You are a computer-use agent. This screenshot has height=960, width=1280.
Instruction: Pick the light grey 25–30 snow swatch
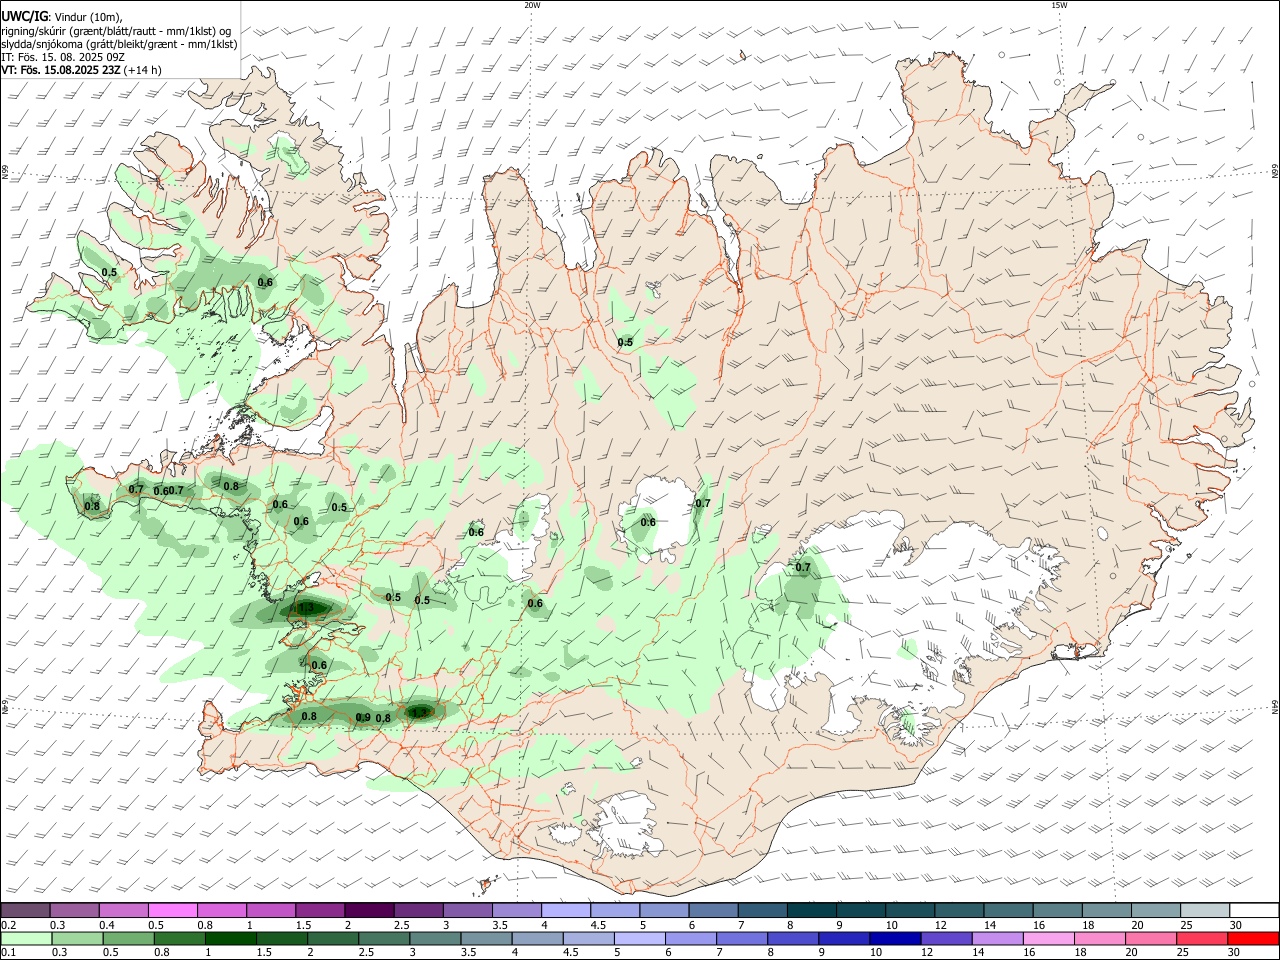pyautogui.click(x=1203, y=910)
